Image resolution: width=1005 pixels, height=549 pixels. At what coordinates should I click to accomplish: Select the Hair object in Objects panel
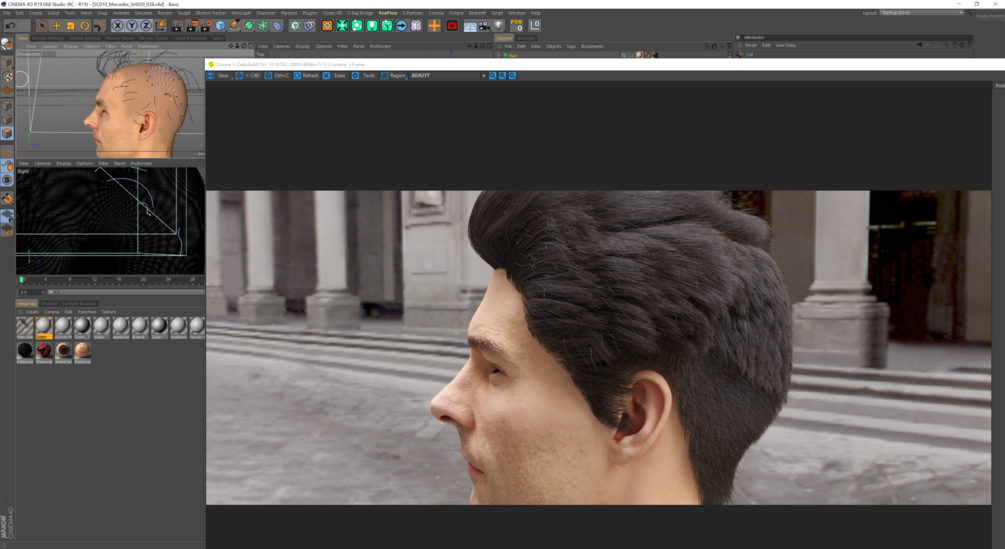pyautogui.click(x=511, y=55)
